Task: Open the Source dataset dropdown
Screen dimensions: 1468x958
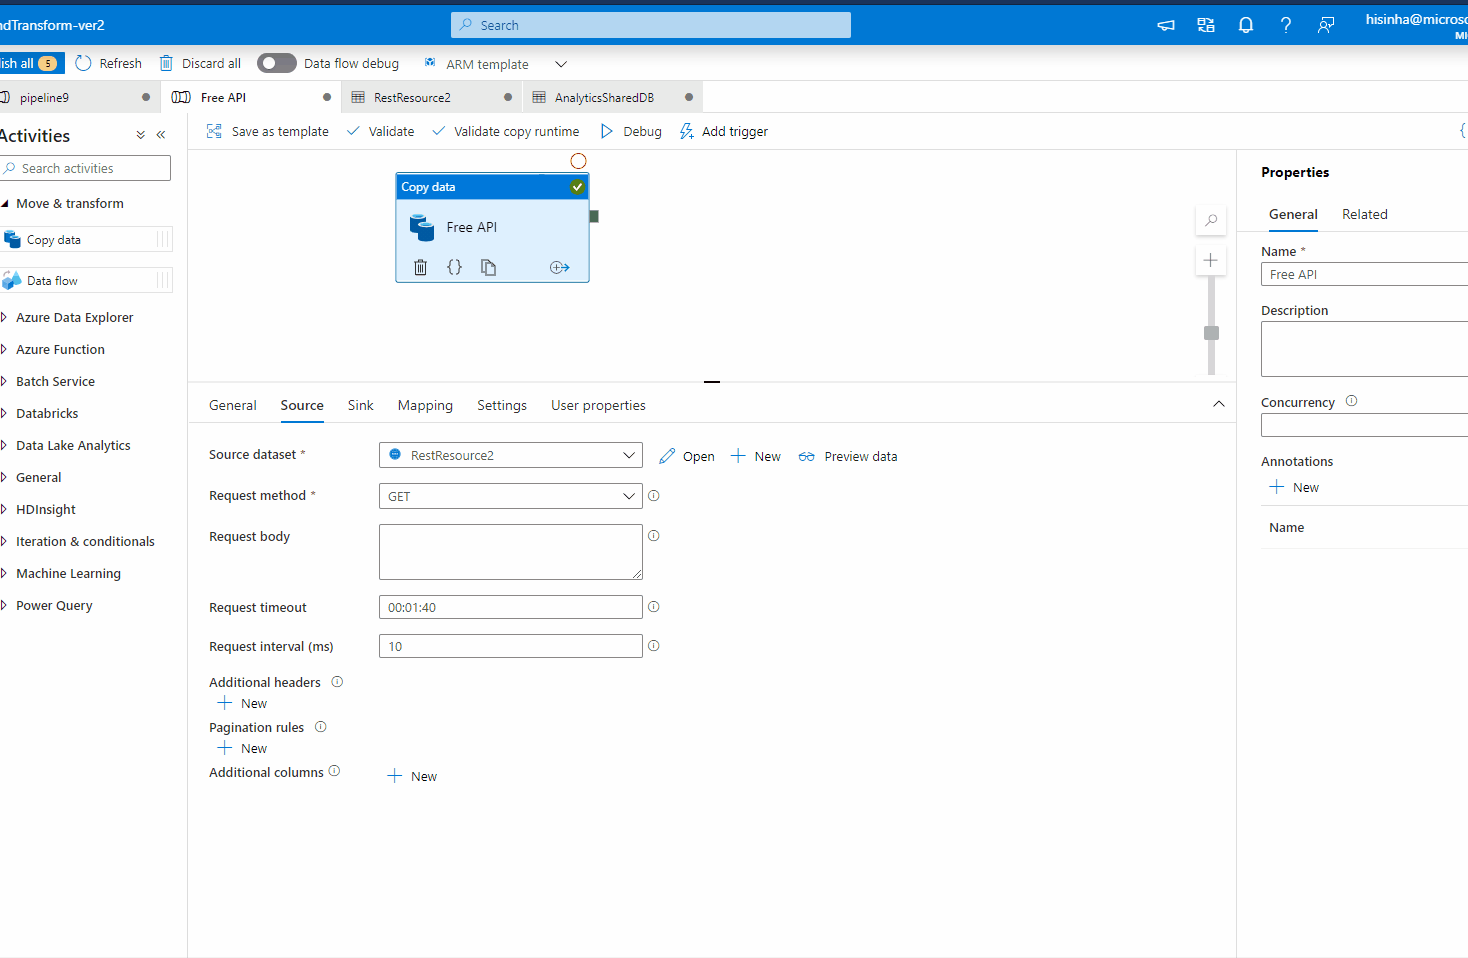Action: 630,455
